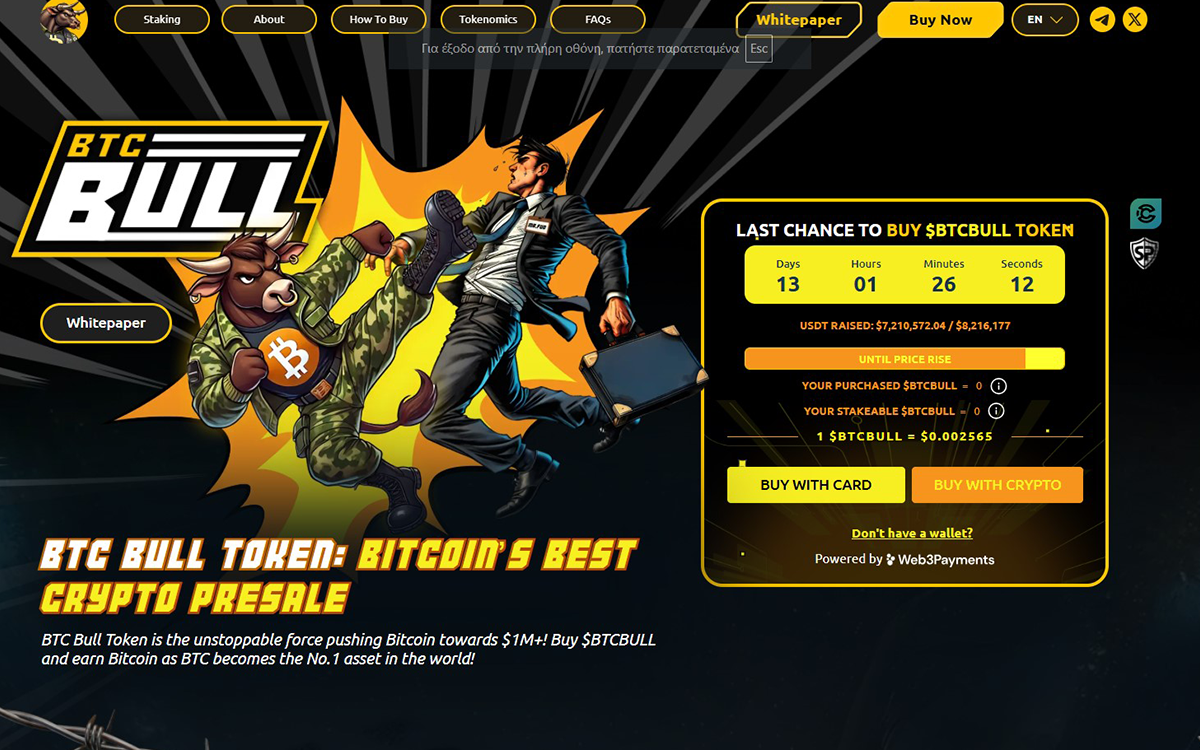Show info for Your Purchased $BTCBULL
This screenshot has width=1200, height=750.
(998, 386)
